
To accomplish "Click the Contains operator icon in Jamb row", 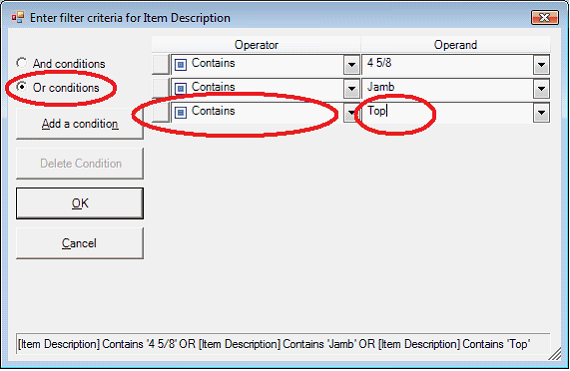I will [181, 89].
